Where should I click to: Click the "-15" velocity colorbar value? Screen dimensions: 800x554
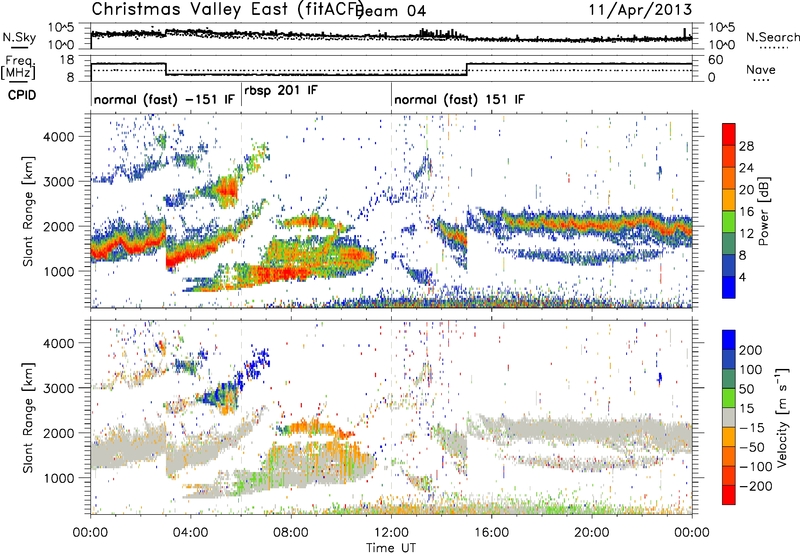[752, 428]
